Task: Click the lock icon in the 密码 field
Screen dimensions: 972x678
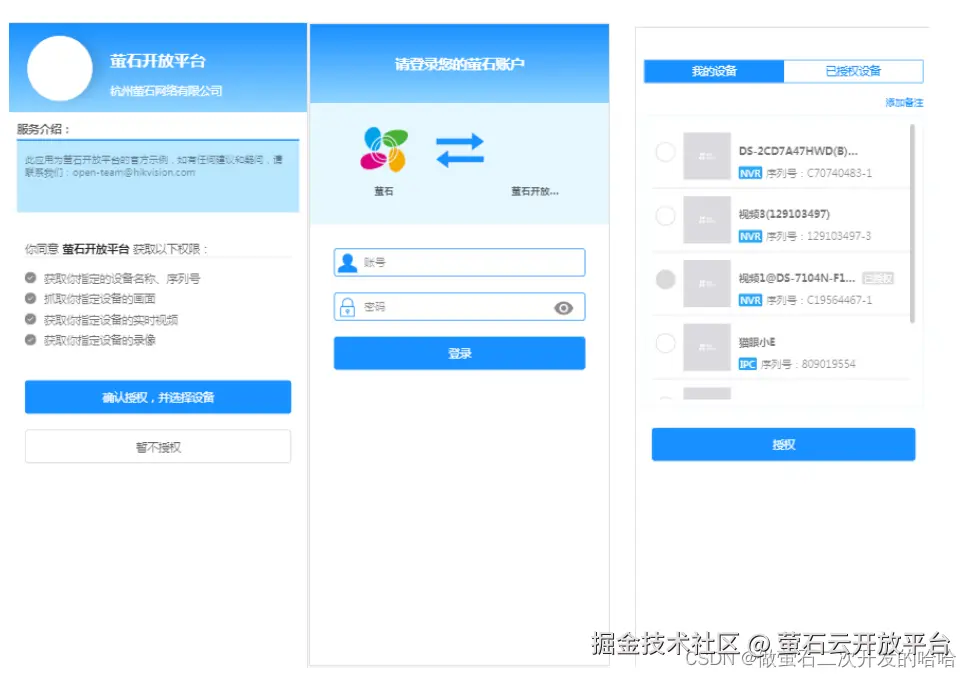Action: (x=348, y=307)
